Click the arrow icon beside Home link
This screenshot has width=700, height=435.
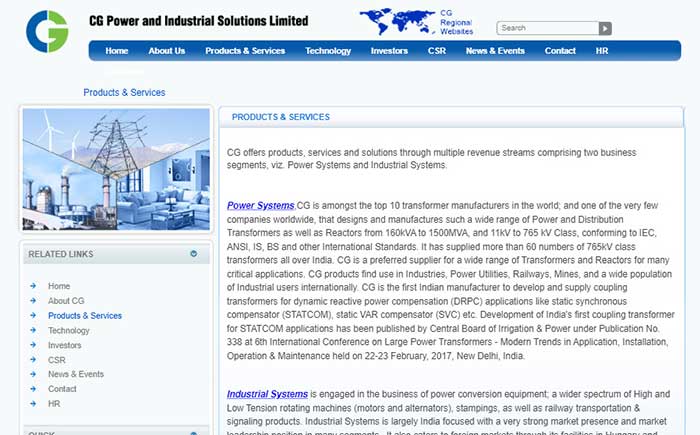[33, 286]
